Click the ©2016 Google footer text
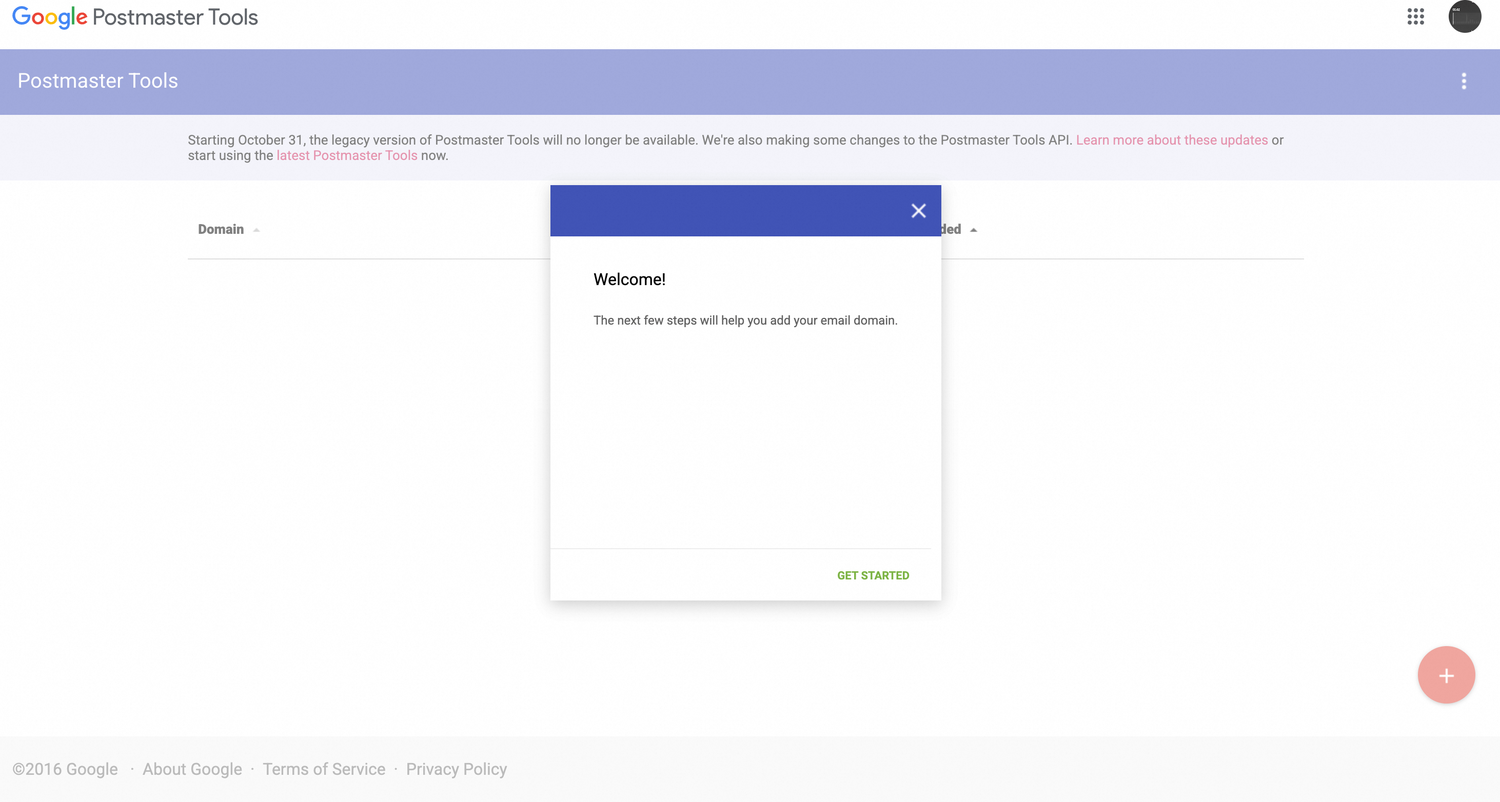 (x=65, y=769)
